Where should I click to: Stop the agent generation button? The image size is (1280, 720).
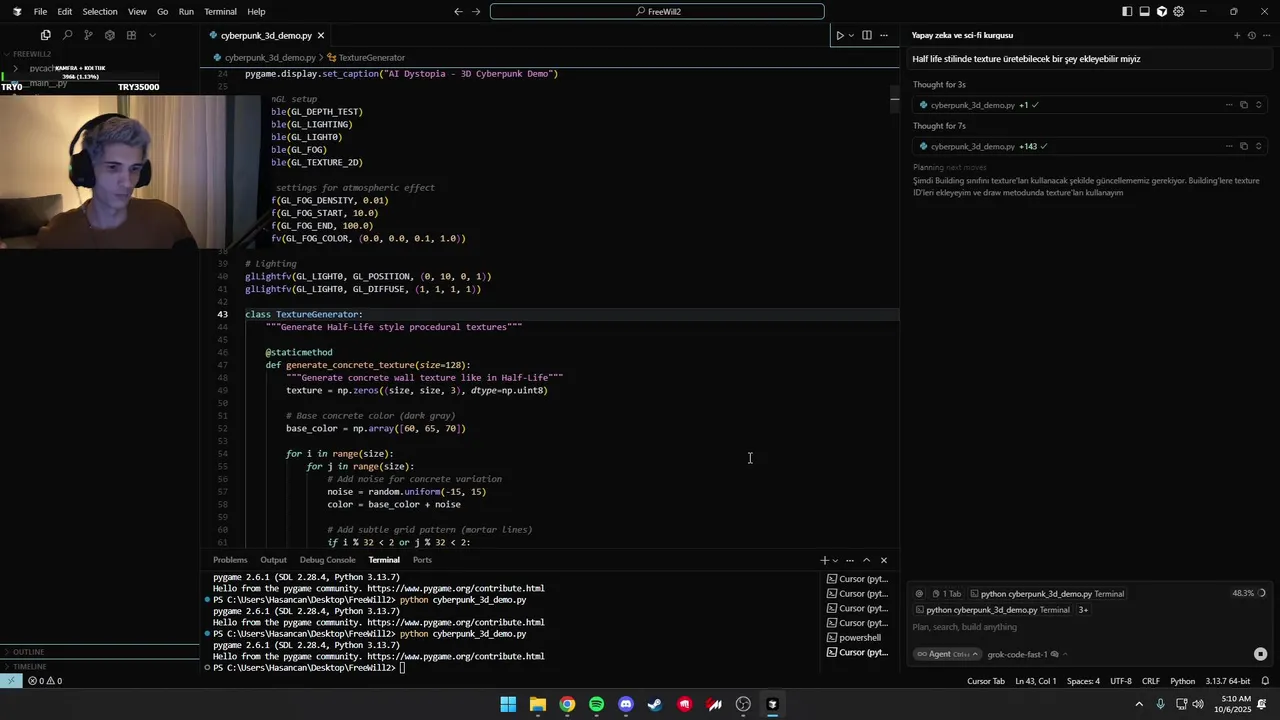coord(1260,654)
